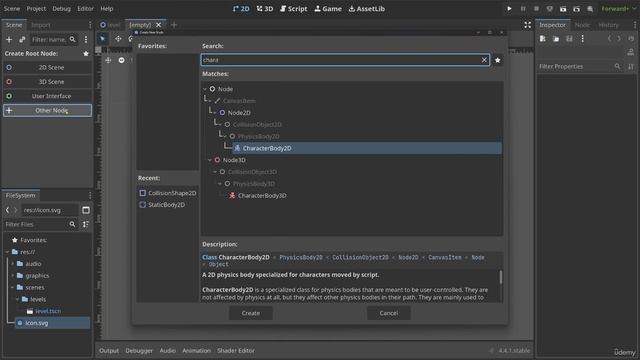This screenshot has height=360, width=640.
Task: Switch to the 3D workspace
Action: tap(265, 9)
